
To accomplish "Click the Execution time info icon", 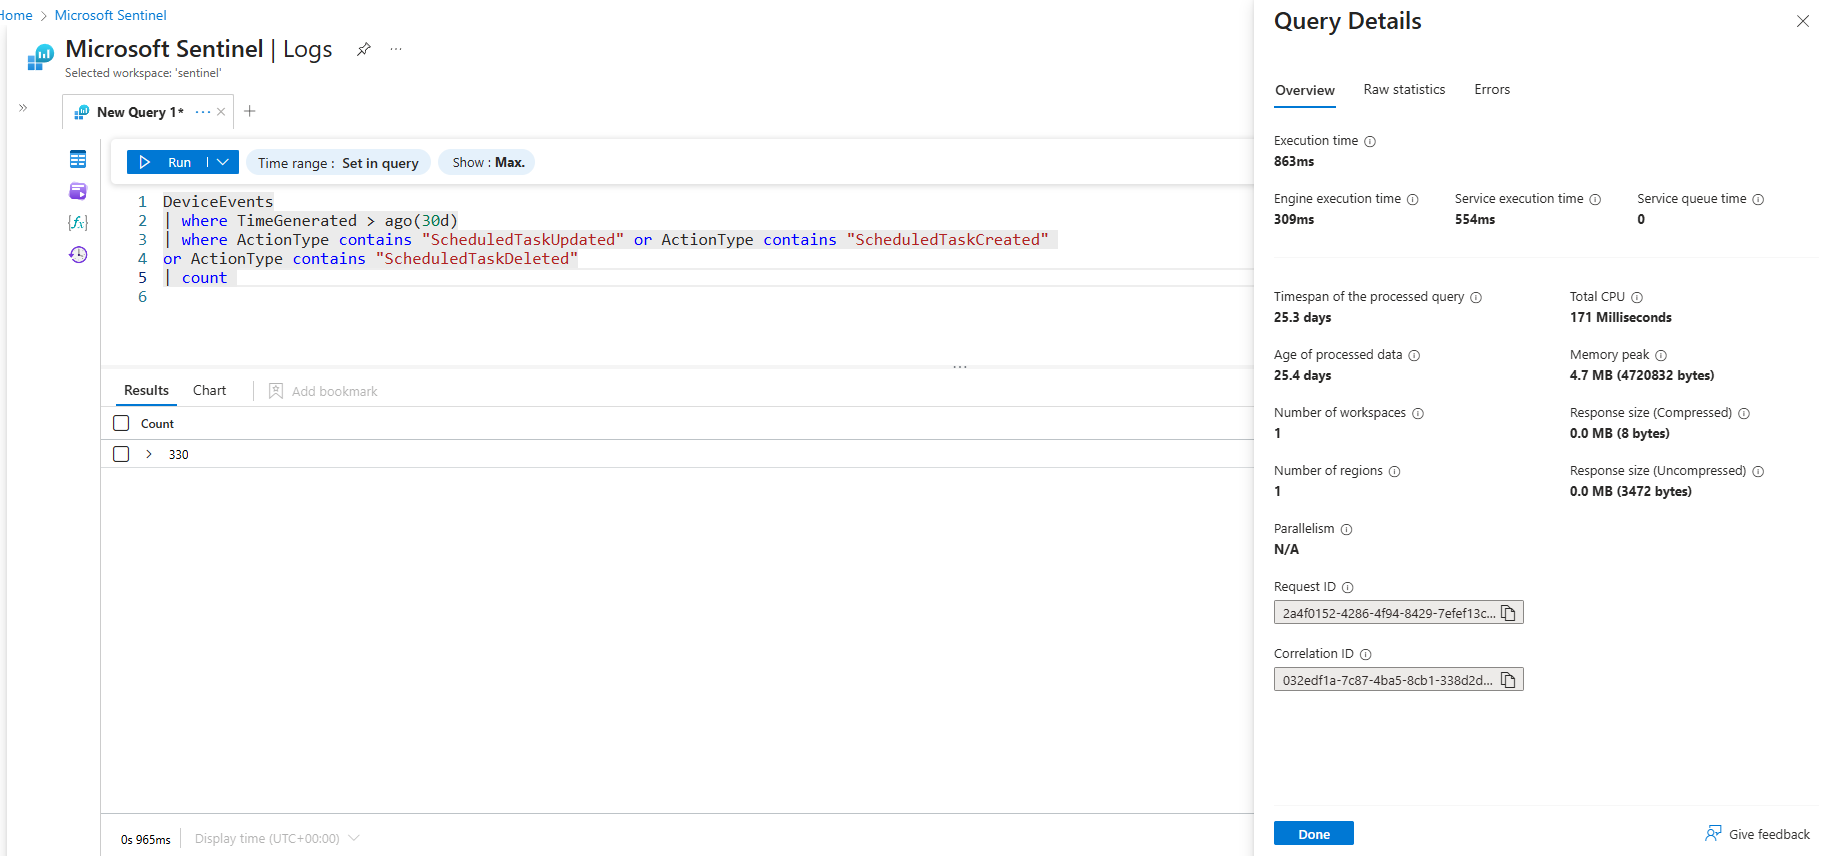I will pyautogui.click(x=1370, y=142).
